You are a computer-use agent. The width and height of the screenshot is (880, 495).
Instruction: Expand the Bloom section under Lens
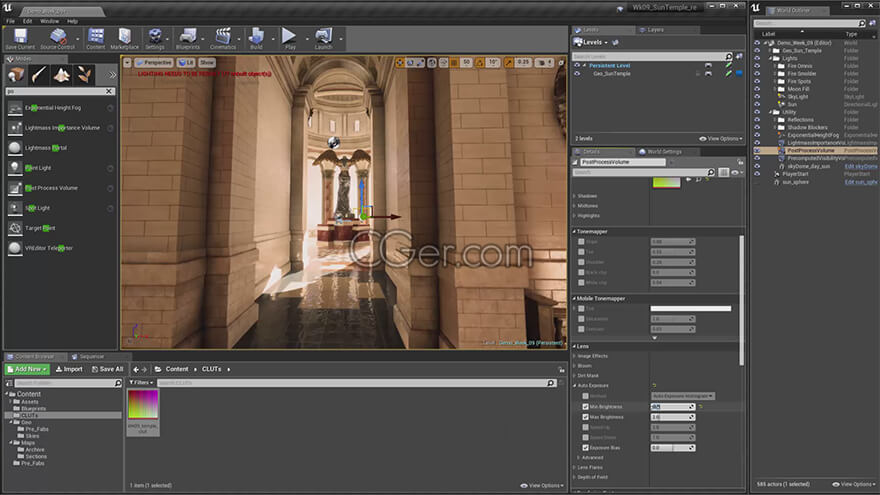point(574,366)
